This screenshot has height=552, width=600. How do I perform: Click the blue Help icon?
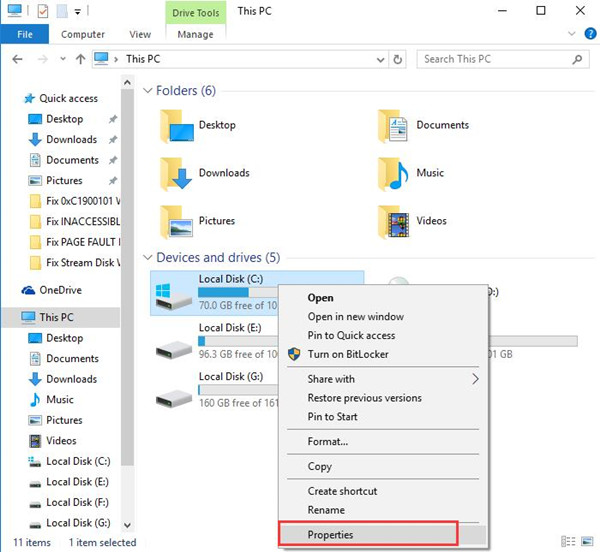click(590, 34)
